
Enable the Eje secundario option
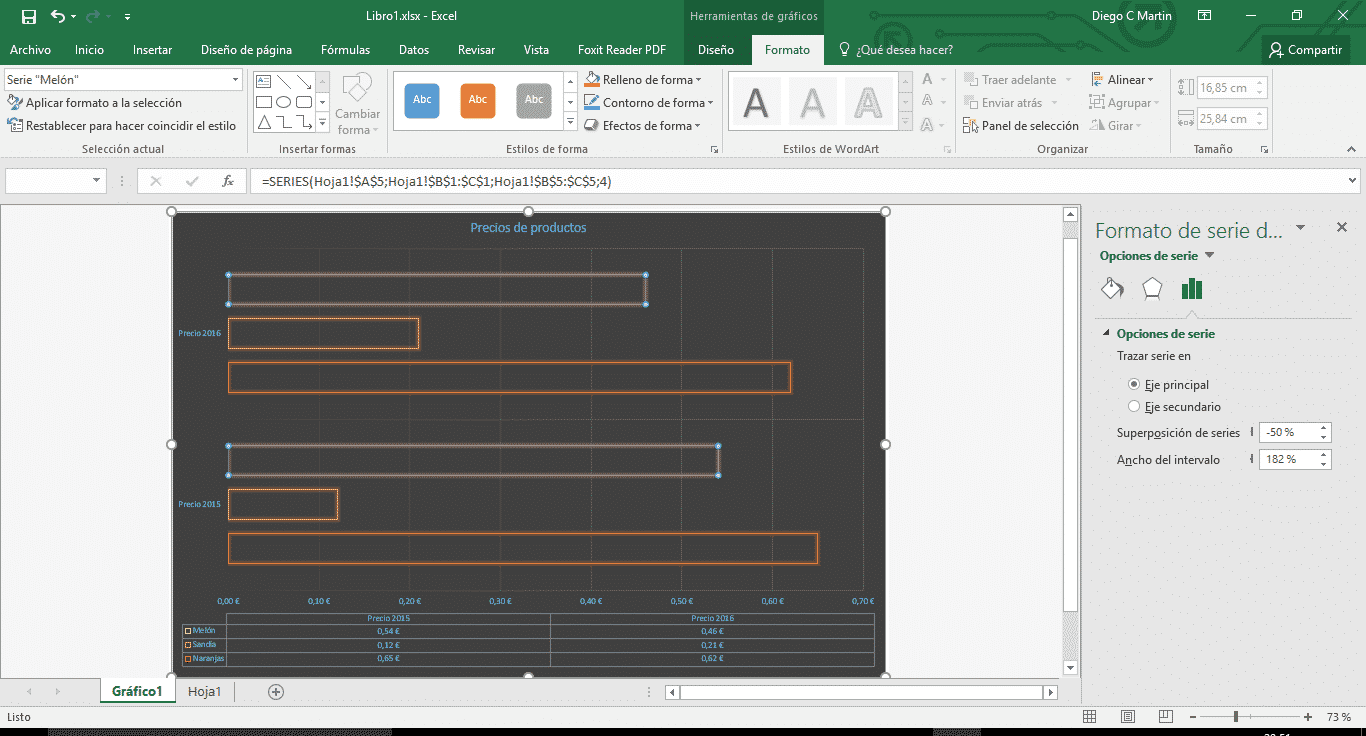point(1136,406)
